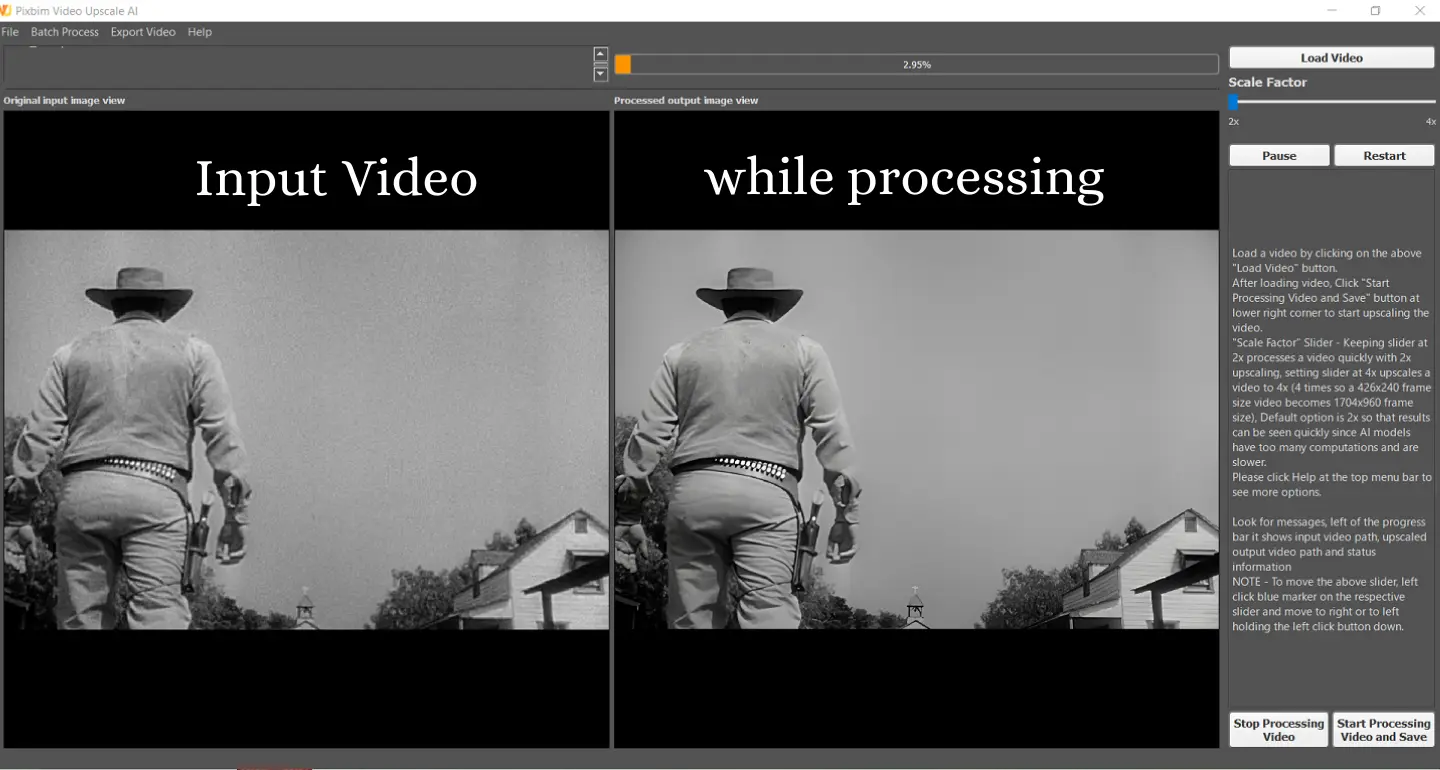Viewport: 1440px width, 770px height.
Task: Click Start Processing Video and Save
Action: tap(1384, 729)
